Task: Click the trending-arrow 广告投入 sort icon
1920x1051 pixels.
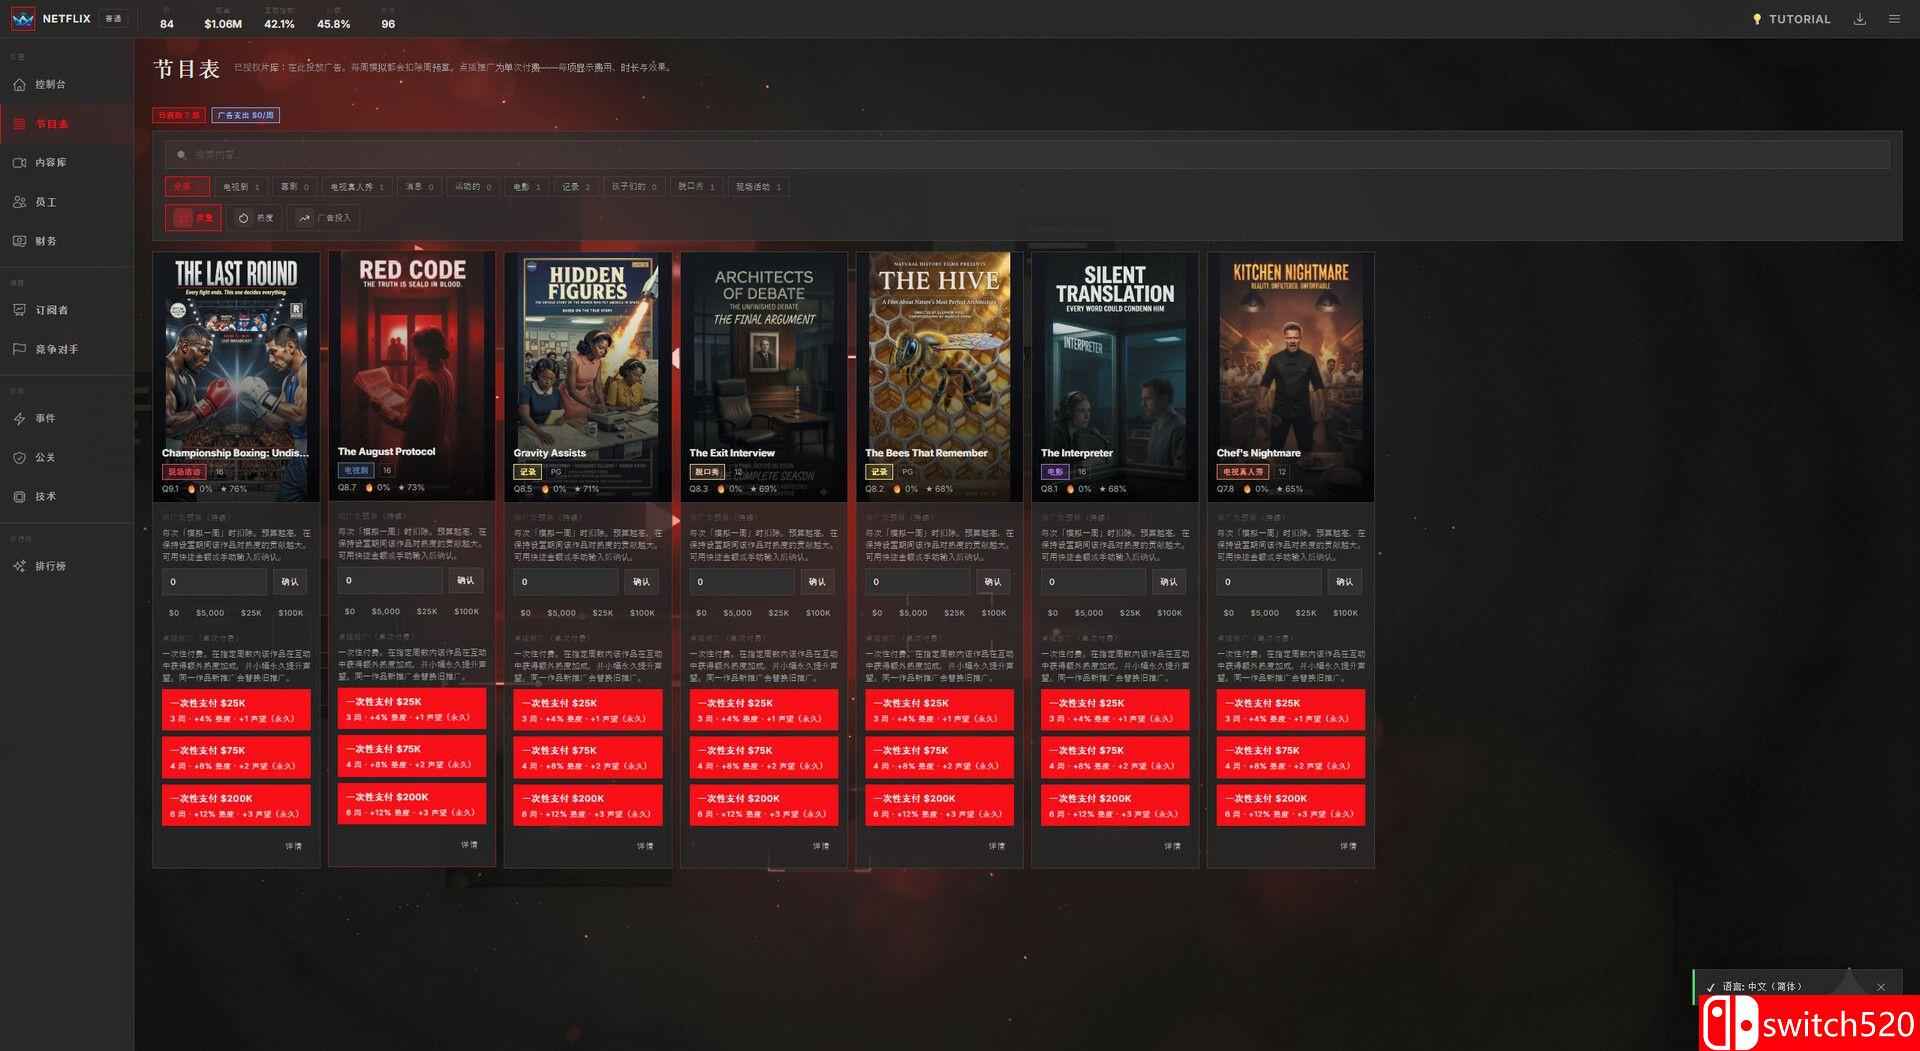Action: (x=304, y=218)
